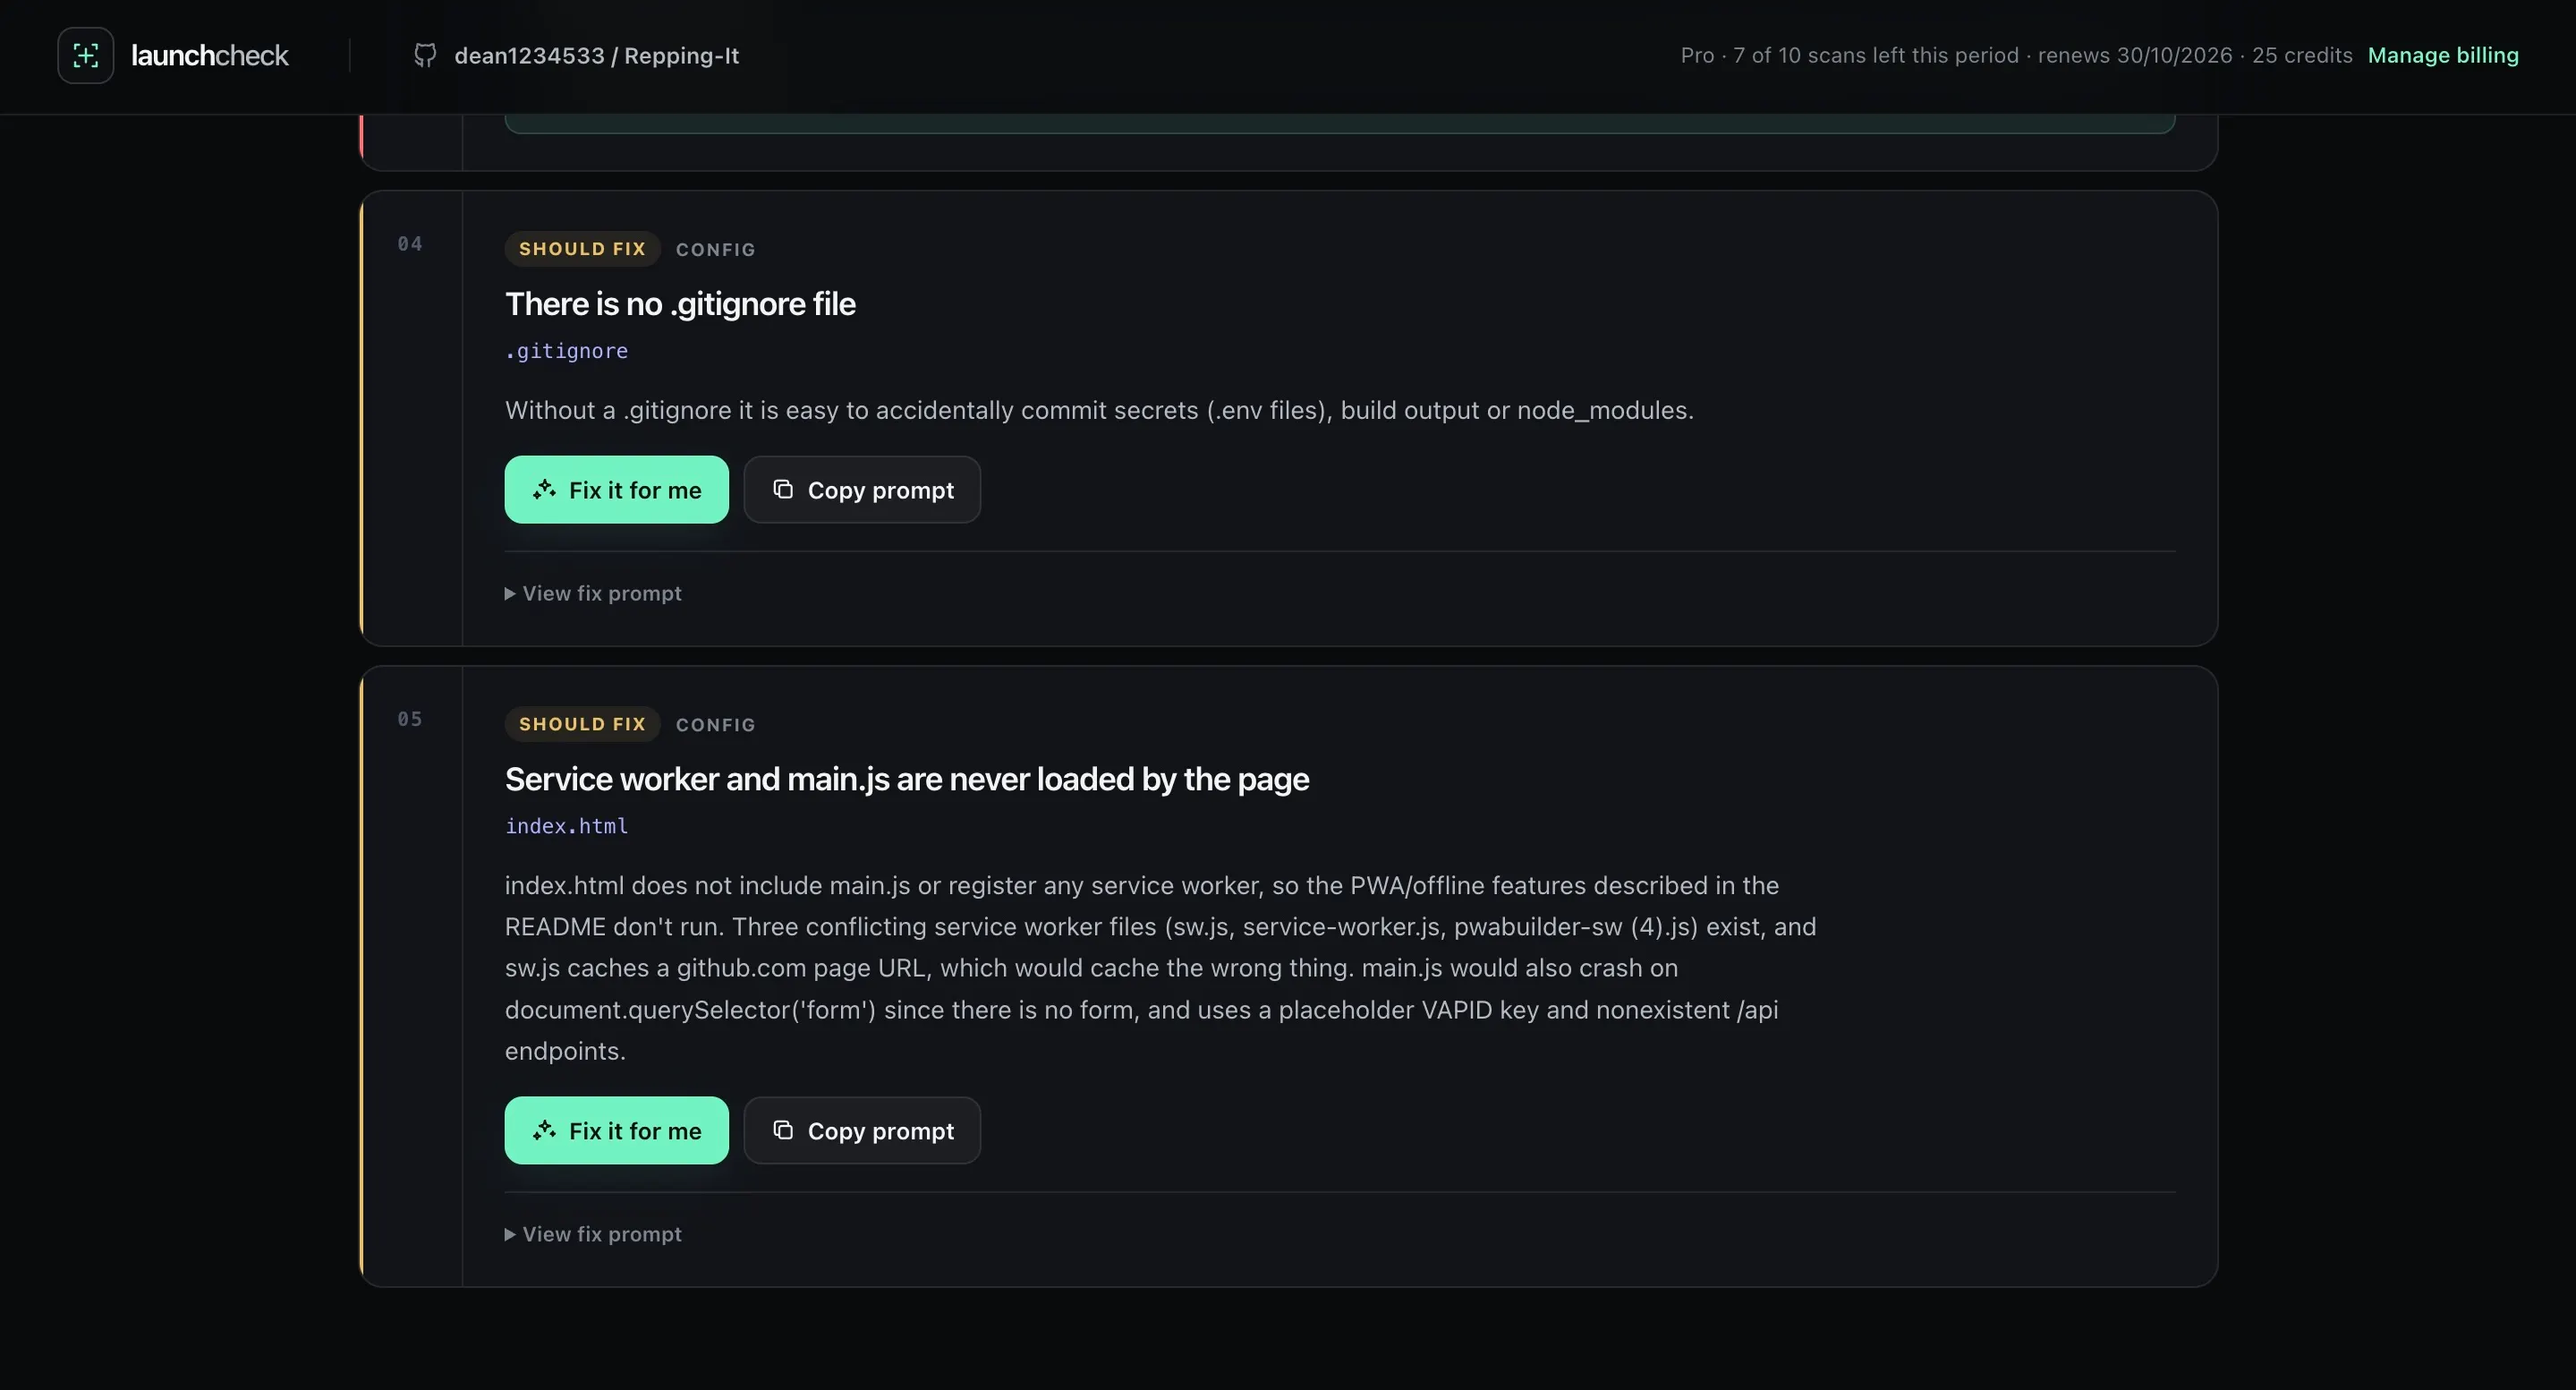
Task: Expand View fix prompt under the service worker issue
Action: click(593, 1234)
